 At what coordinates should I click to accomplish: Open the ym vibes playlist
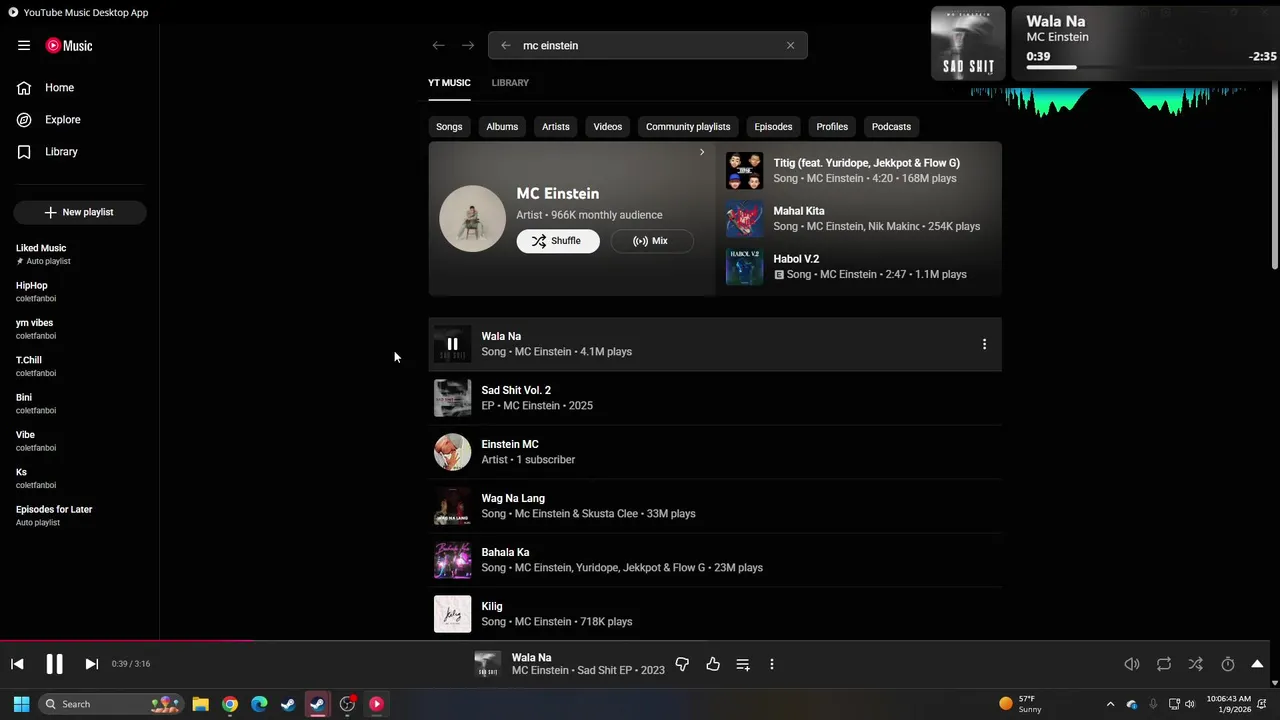80,329
